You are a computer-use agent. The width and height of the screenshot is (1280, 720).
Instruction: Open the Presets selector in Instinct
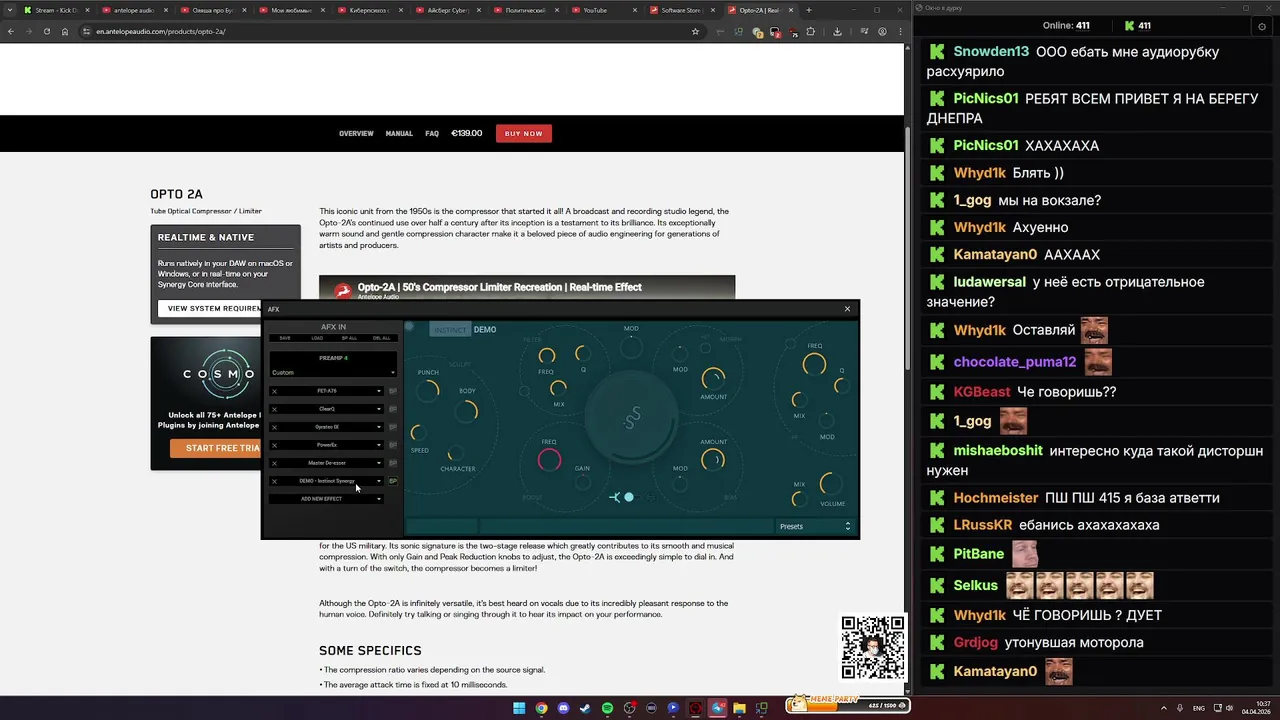click(815, 526)
